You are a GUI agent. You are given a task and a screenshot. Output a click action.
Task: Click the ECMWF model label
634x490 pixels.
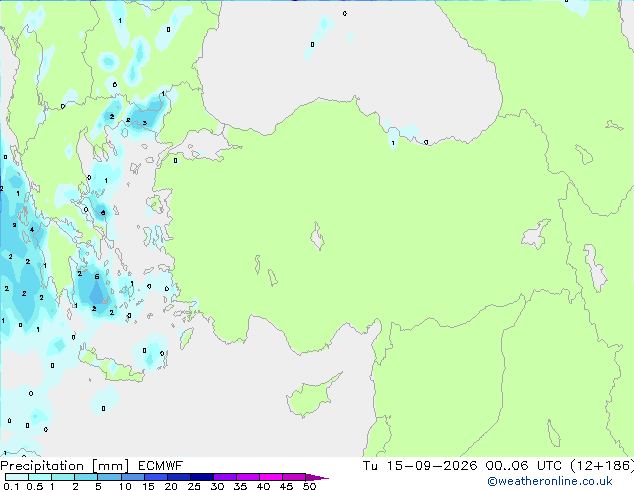(x=161, y=466)
